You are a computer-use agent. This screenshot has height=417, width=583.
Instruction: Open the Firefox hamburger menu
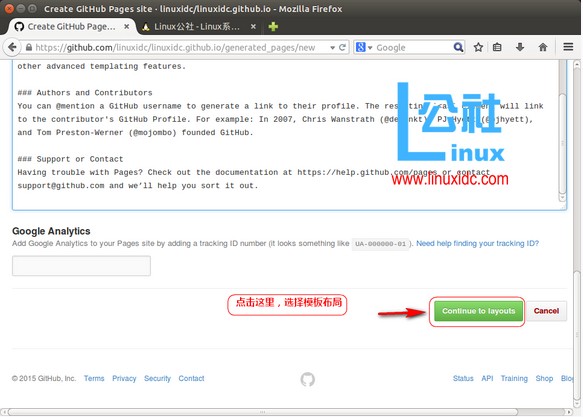click(568, 47)
